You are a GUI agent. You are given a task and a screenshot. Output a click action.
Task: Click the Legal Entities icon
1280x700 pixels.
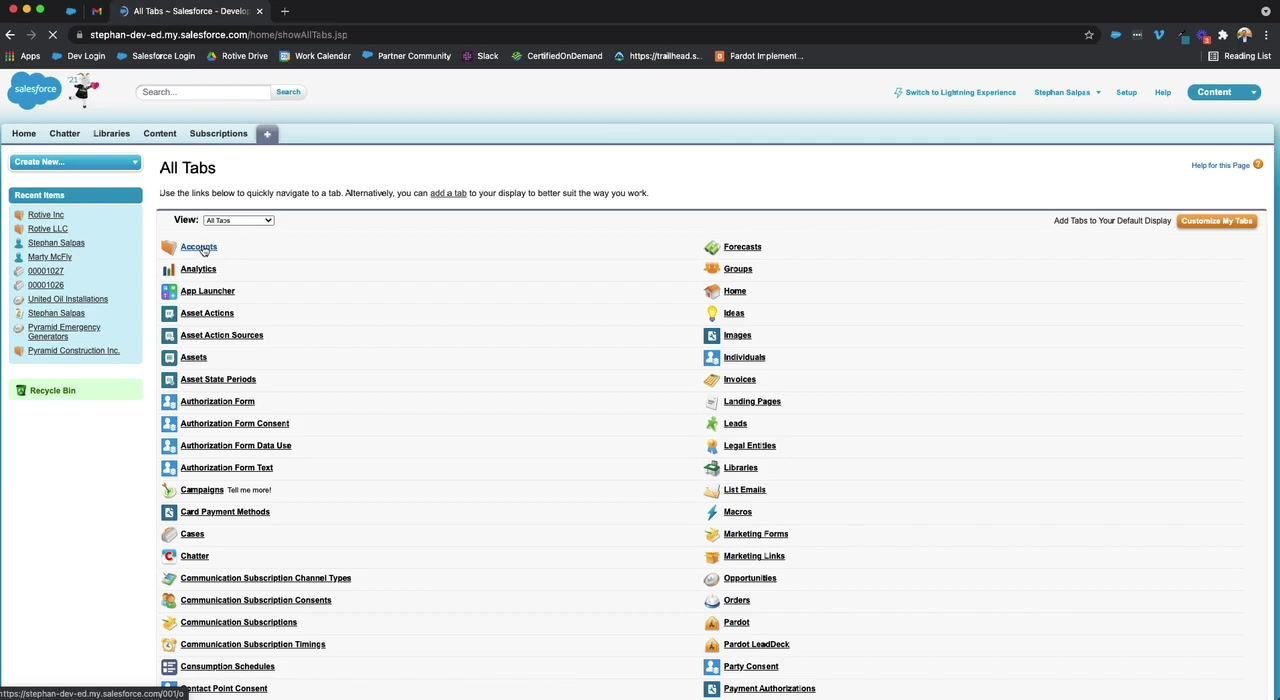click(712, 446)
